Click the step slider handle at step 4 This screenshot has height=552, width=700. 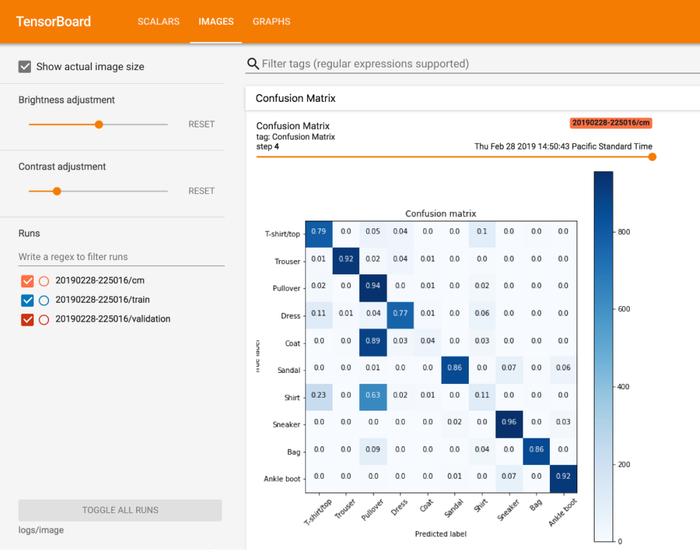click(x=652, y=157)
